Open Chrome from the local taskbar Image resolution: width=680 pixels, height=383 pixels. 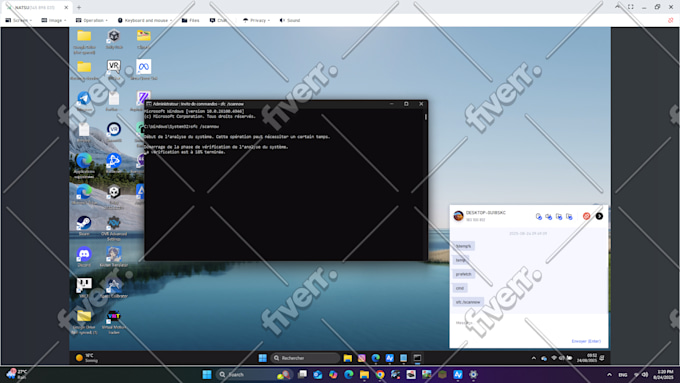(x=380, y=374)
